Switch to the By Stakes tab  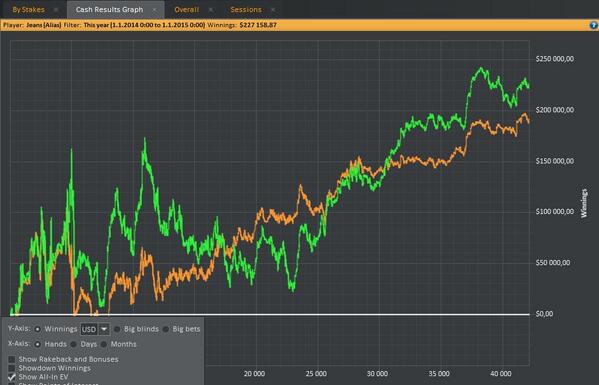click(x=28, y=10)
